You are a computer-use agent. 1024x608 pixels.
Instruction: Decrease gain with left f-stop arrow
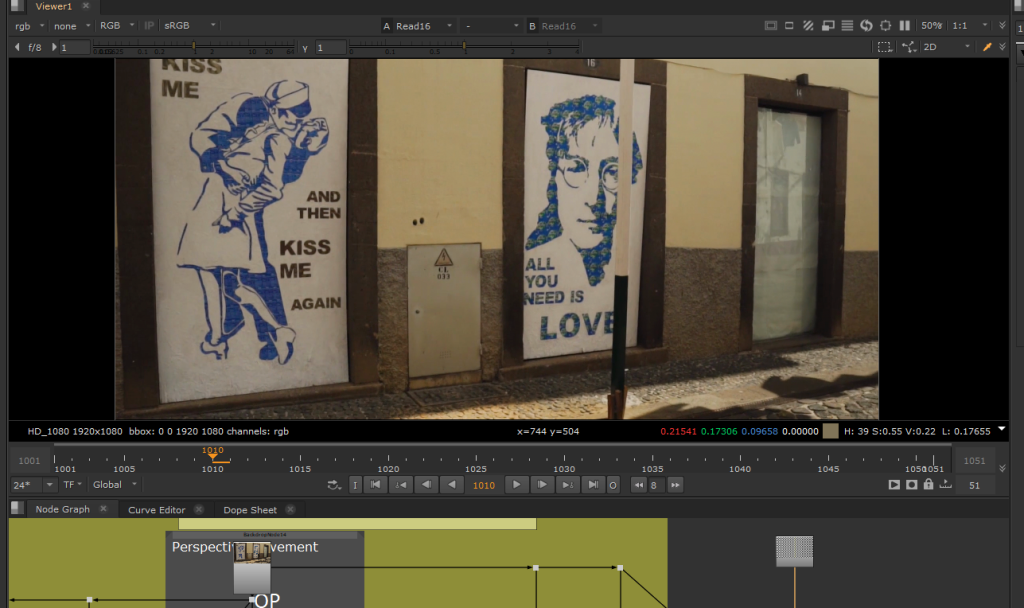click(17, 47)
